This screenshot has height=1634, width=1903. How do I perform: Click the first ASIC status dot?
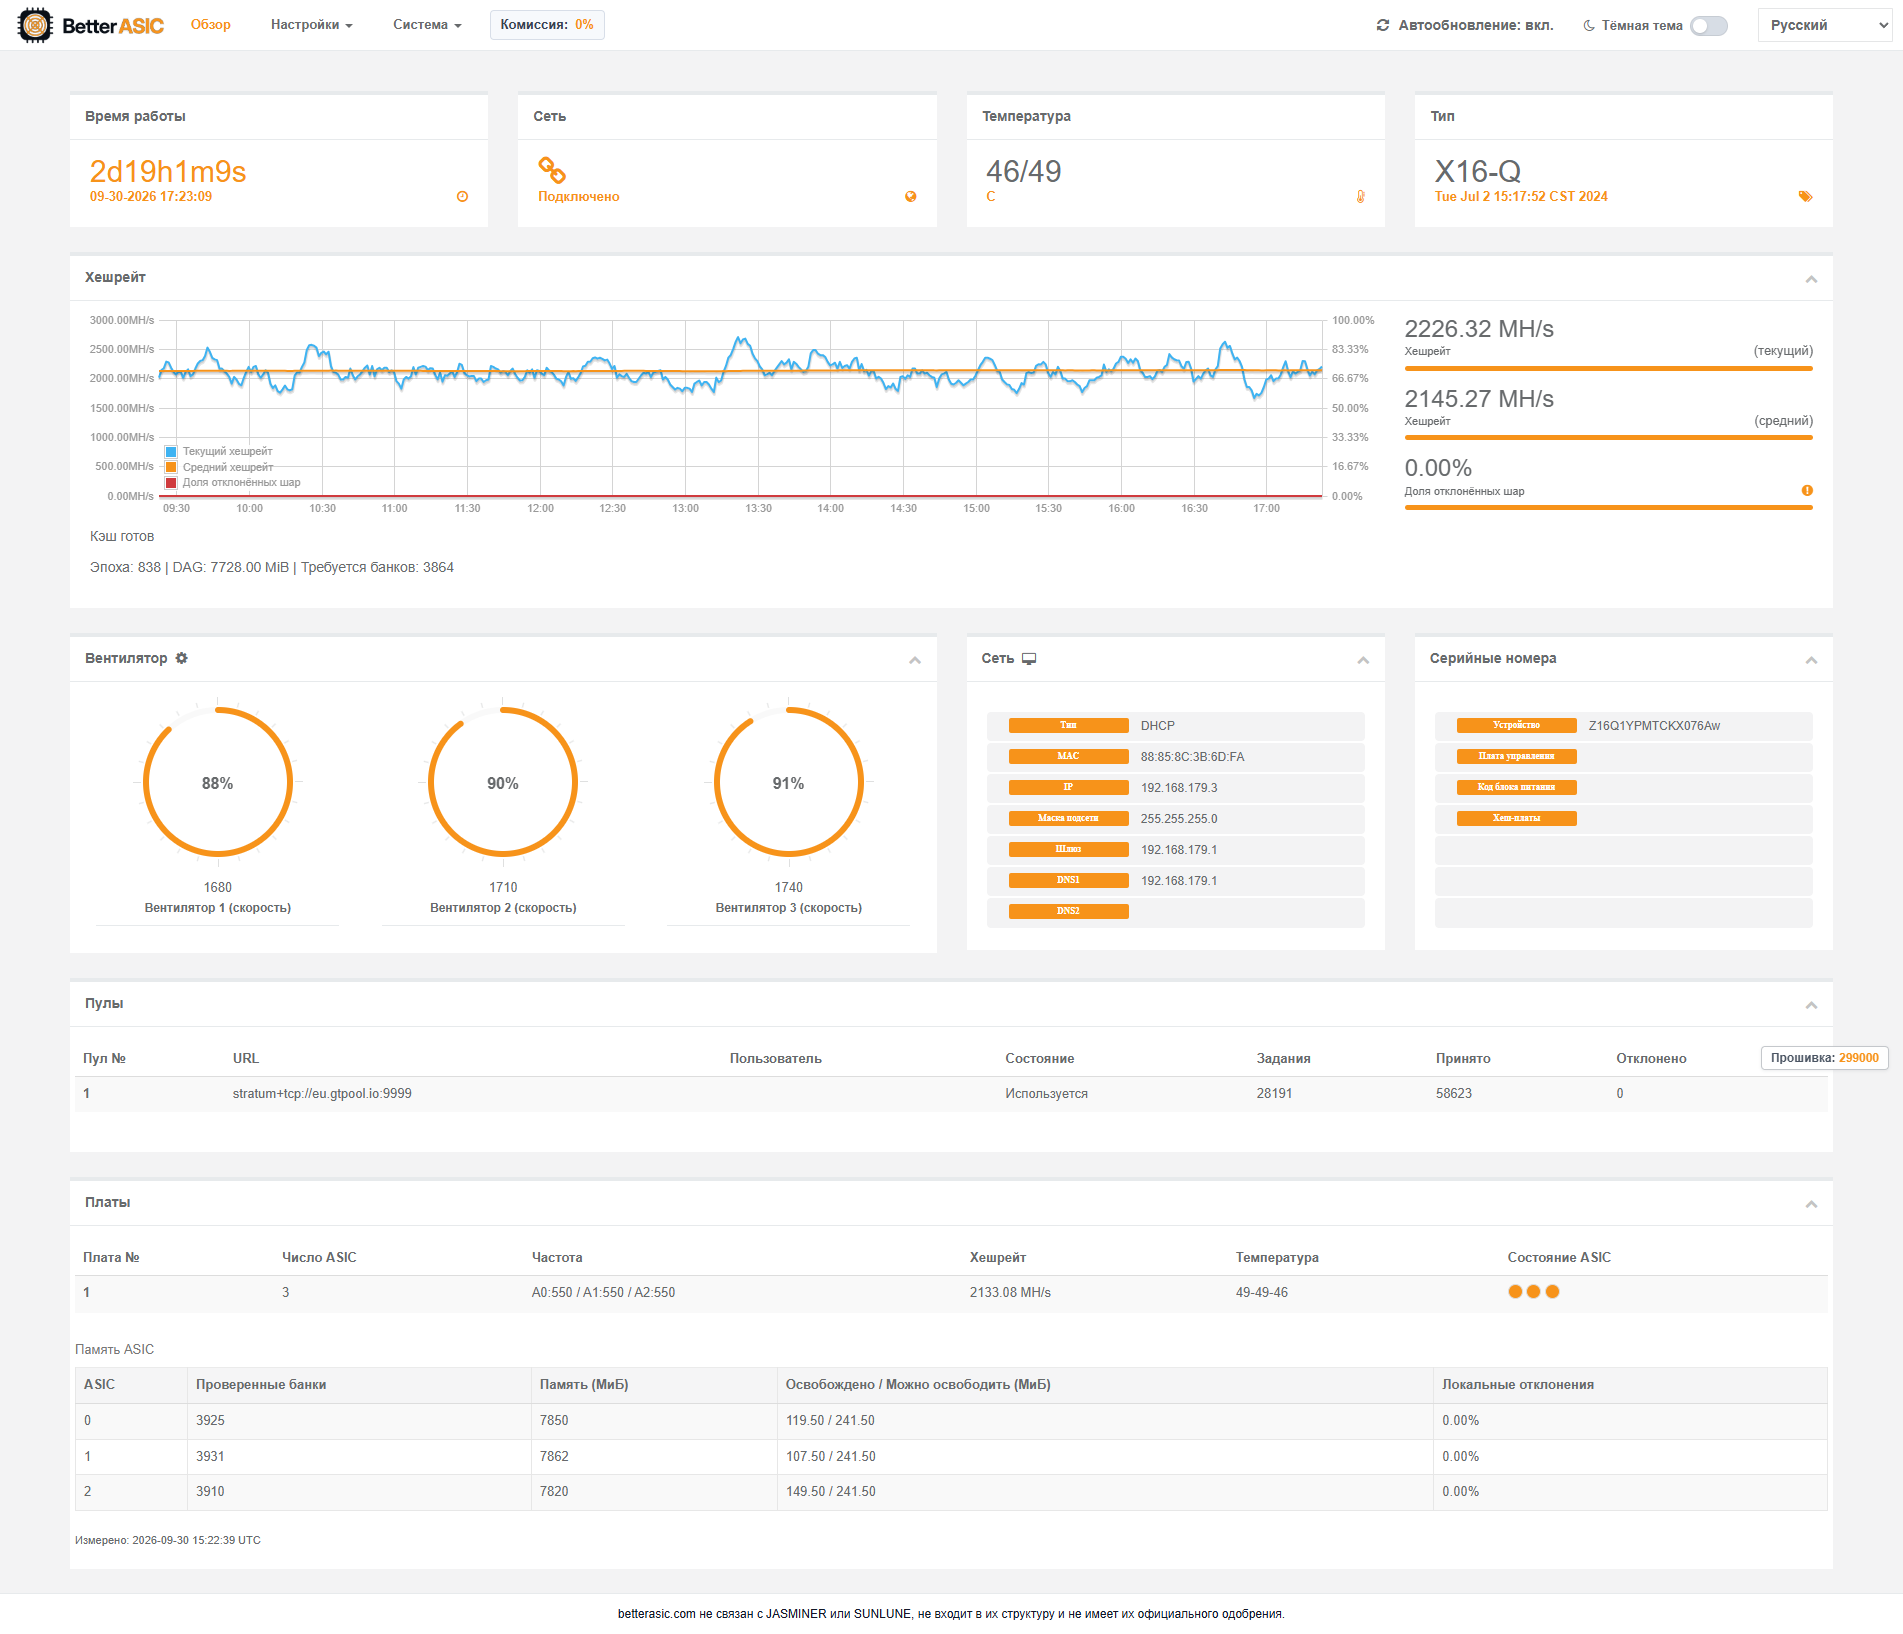[1515, 1292]
